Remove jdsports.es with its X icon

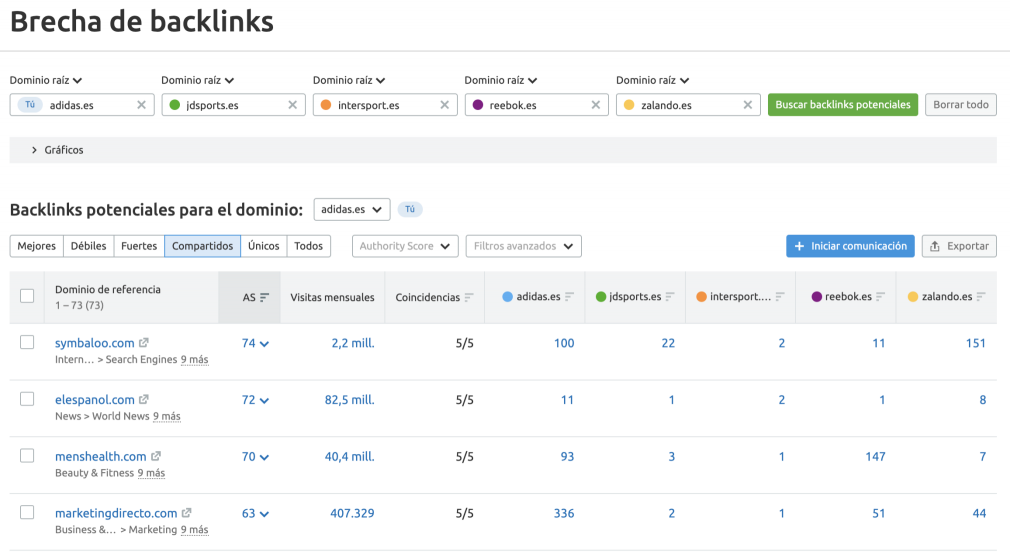(x=292, y=105)
